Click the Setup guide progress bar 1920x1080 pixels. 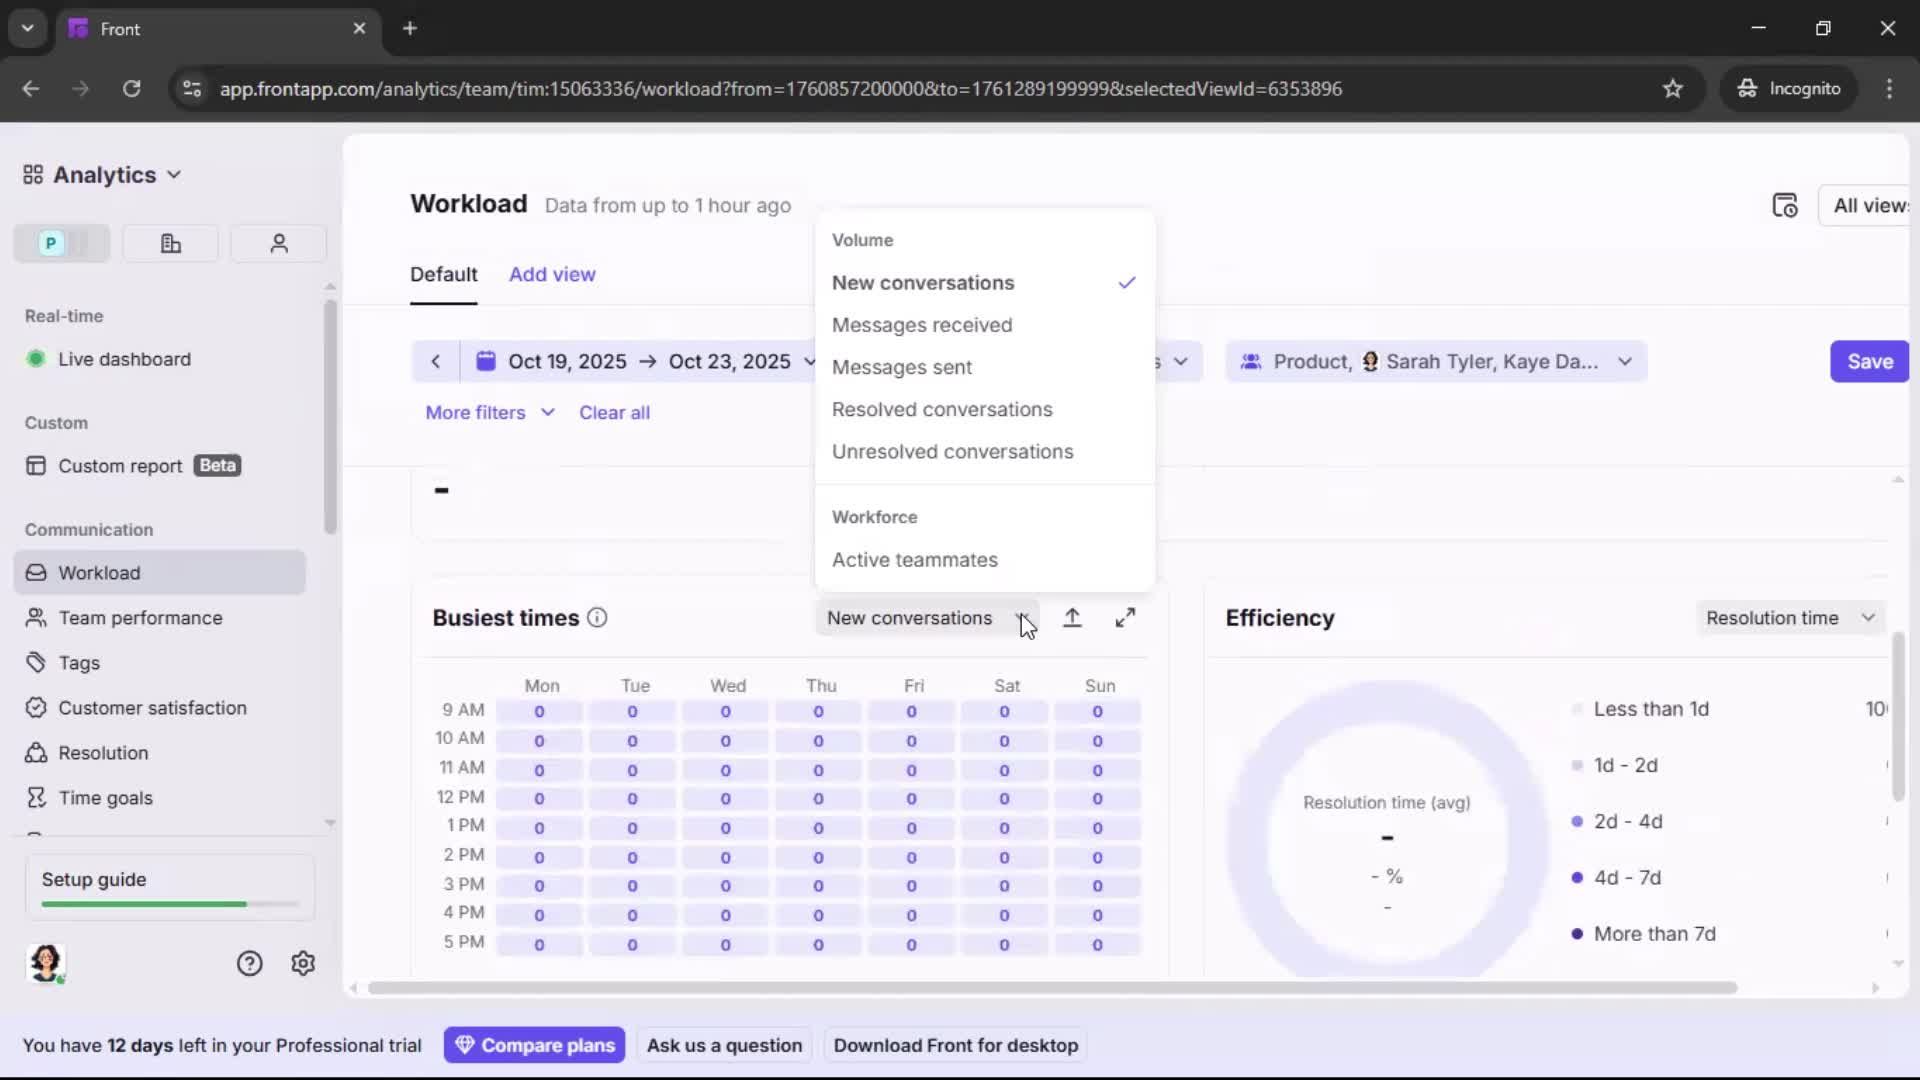(168, 903)
